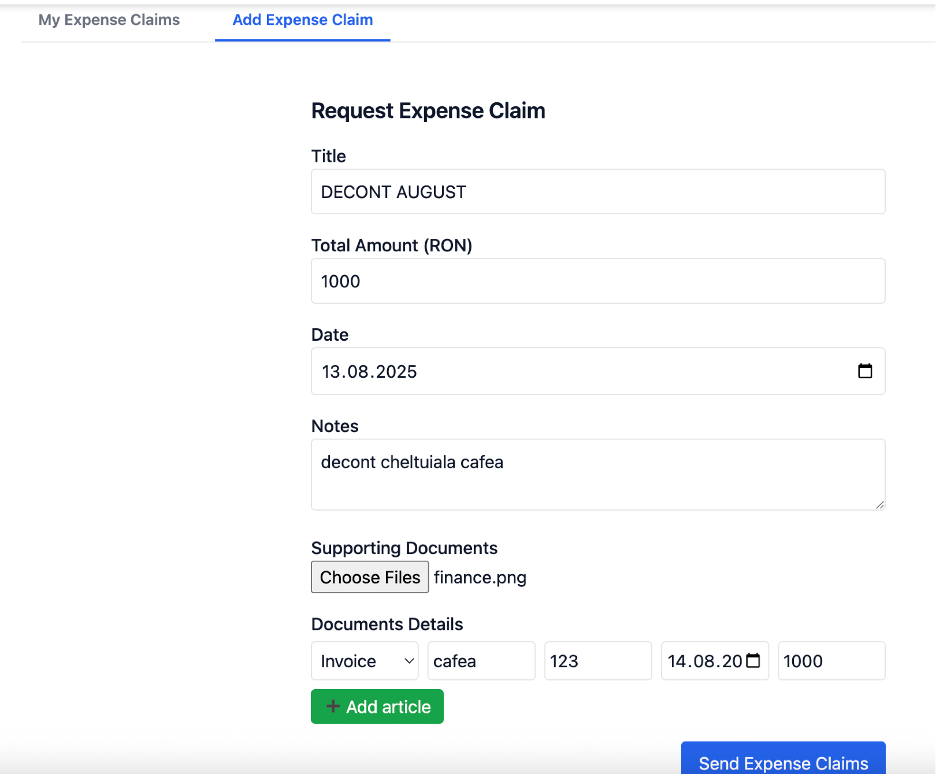Viewport: 936px width, 774px height.
Task: Focus the Title field containing DECONT AUGUST
Action: pyautogui.click(x=597, y=191)
